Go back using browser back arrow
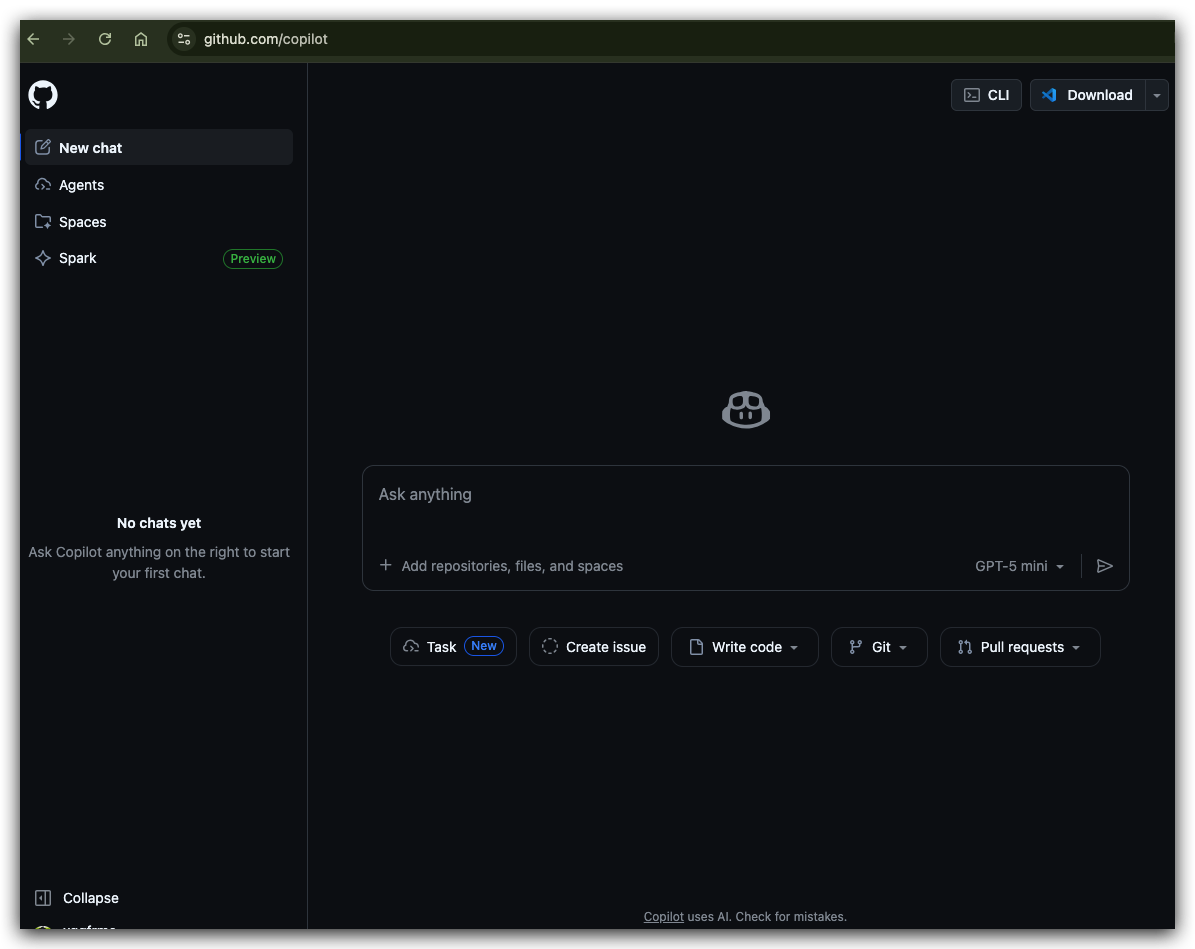1195x949 pixels. tap(34, 39)
